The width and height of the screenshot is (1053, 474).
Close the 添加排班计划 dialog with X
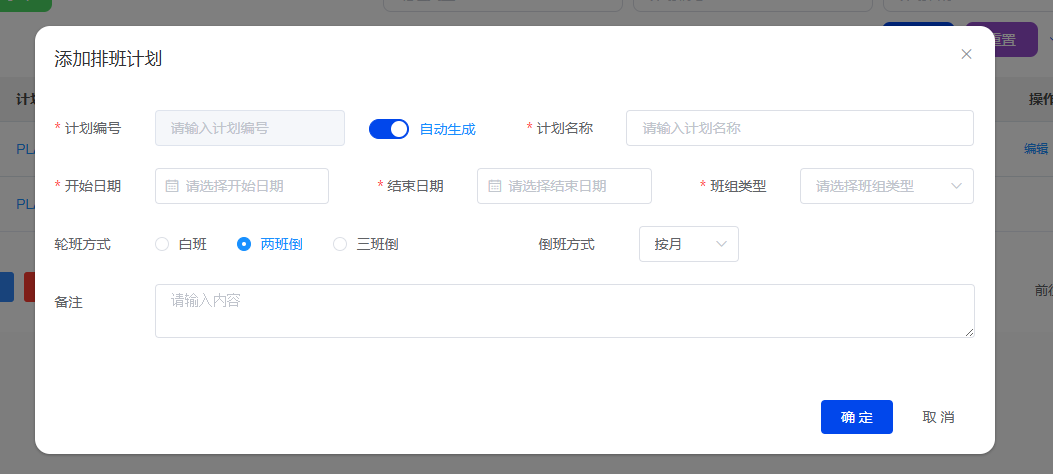point(966,54)
